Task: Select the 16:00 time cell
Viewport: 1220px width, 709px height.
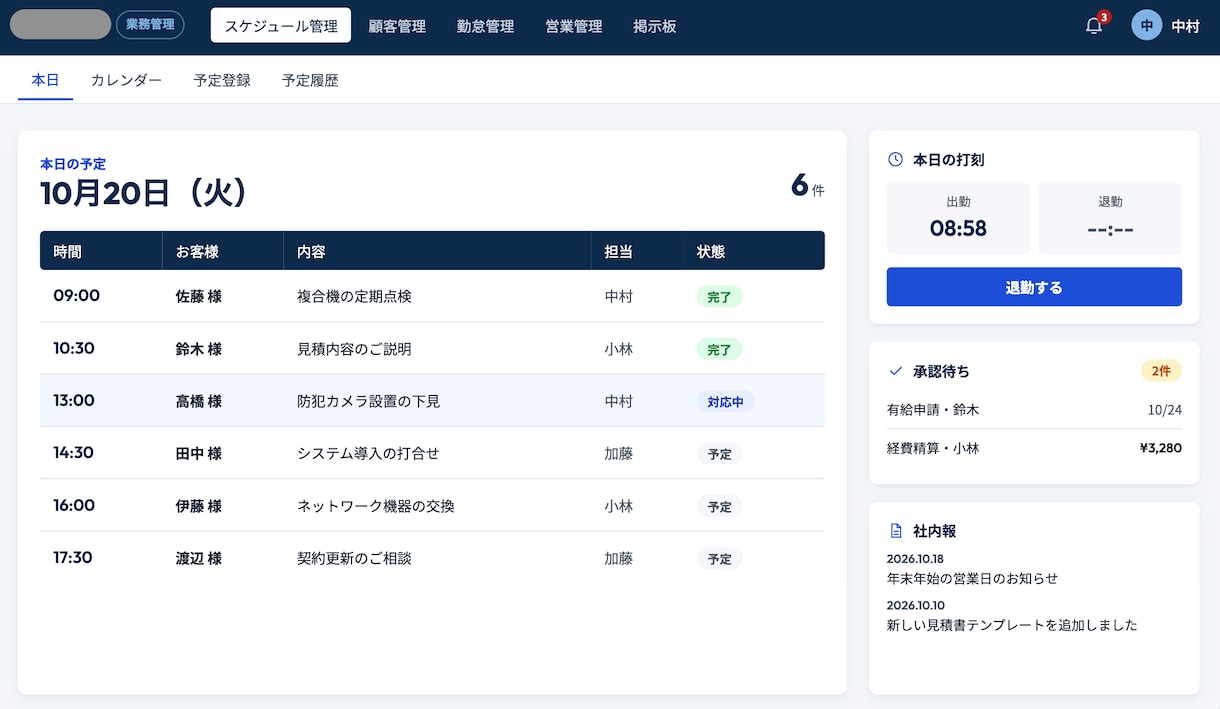Action: [x=74, y=505]
